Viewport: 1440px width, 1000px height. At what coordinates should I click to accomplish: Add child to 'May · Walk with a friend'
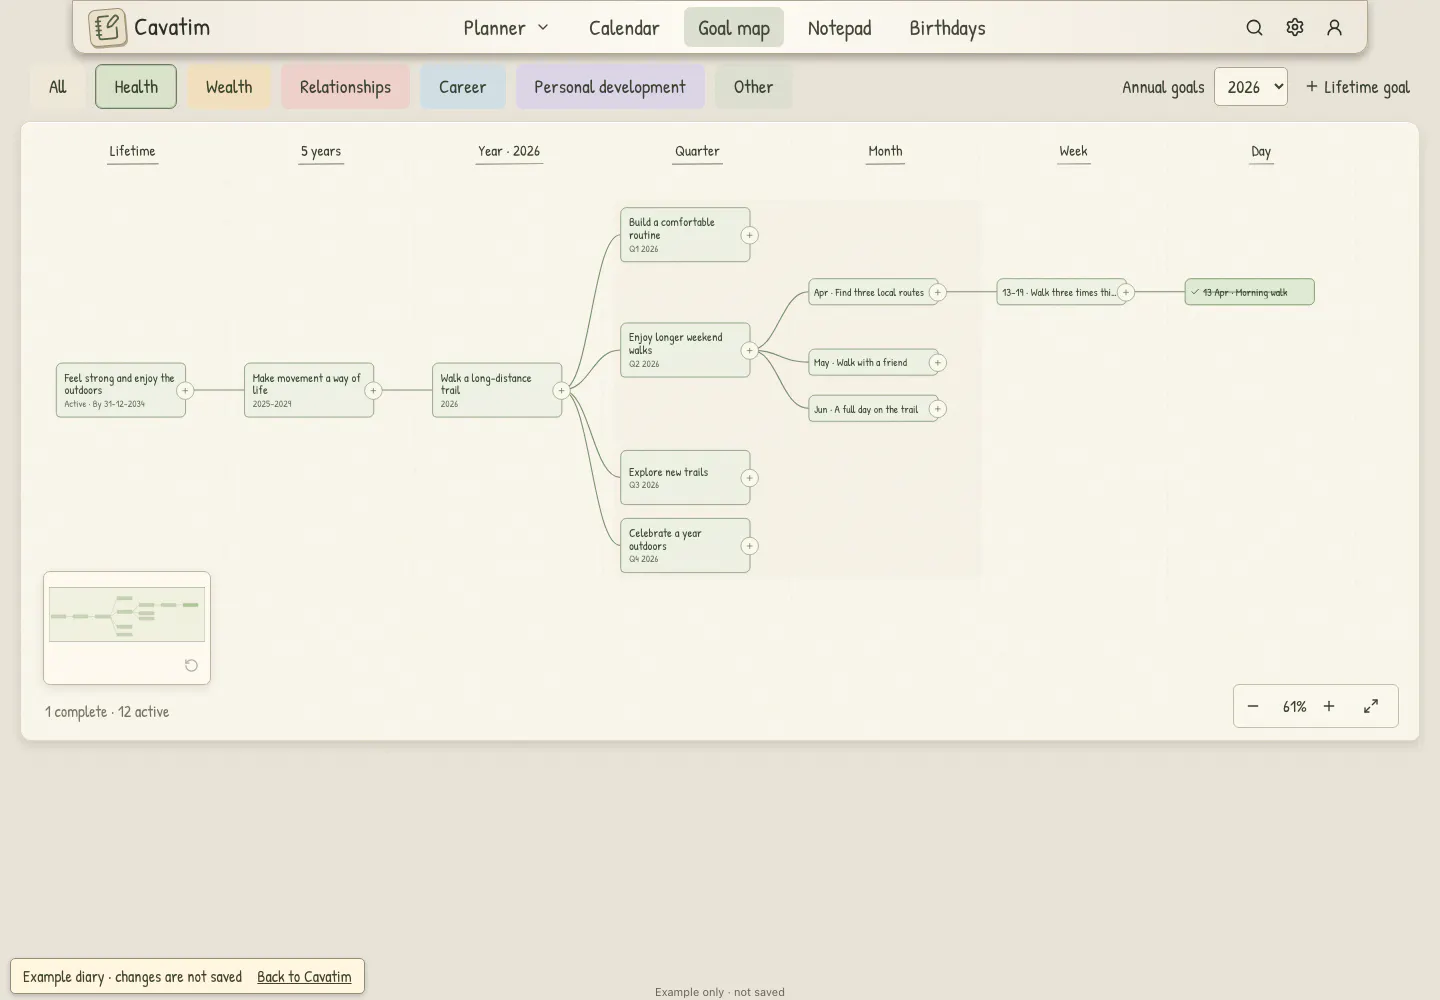[937, 363]
